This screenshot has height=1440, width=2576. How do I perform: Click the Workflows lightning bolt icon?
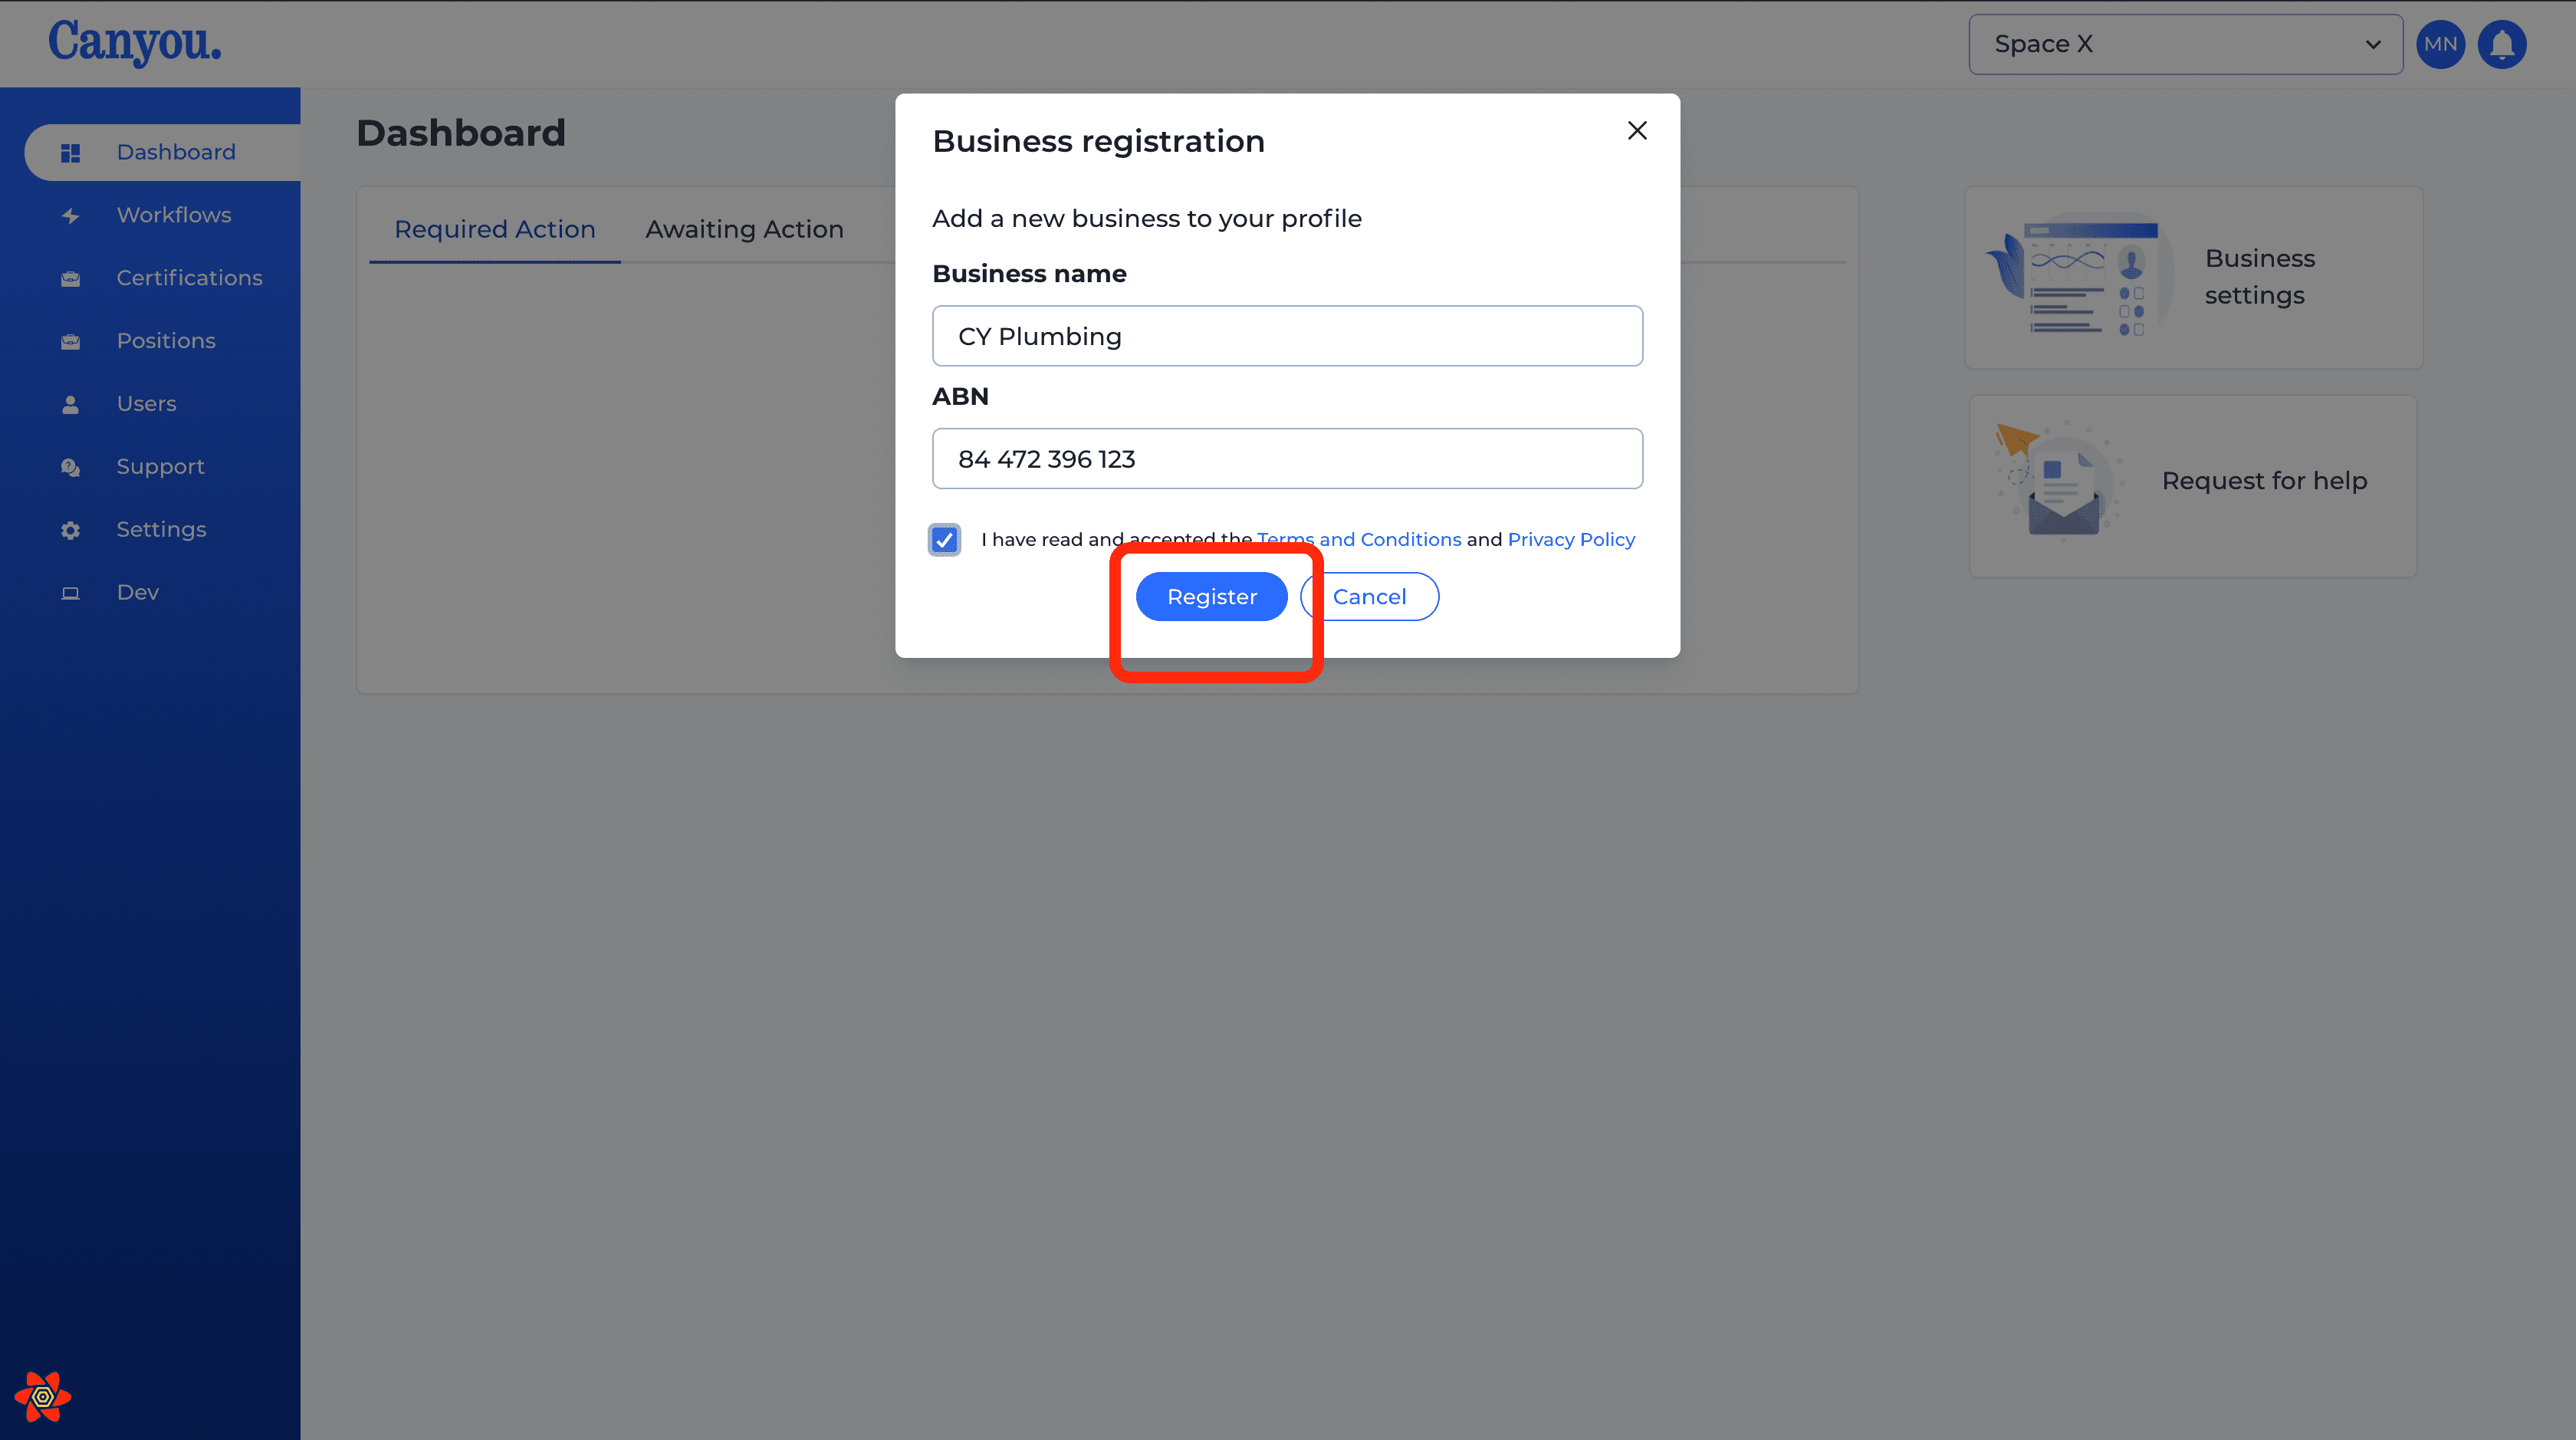[70, 216]
